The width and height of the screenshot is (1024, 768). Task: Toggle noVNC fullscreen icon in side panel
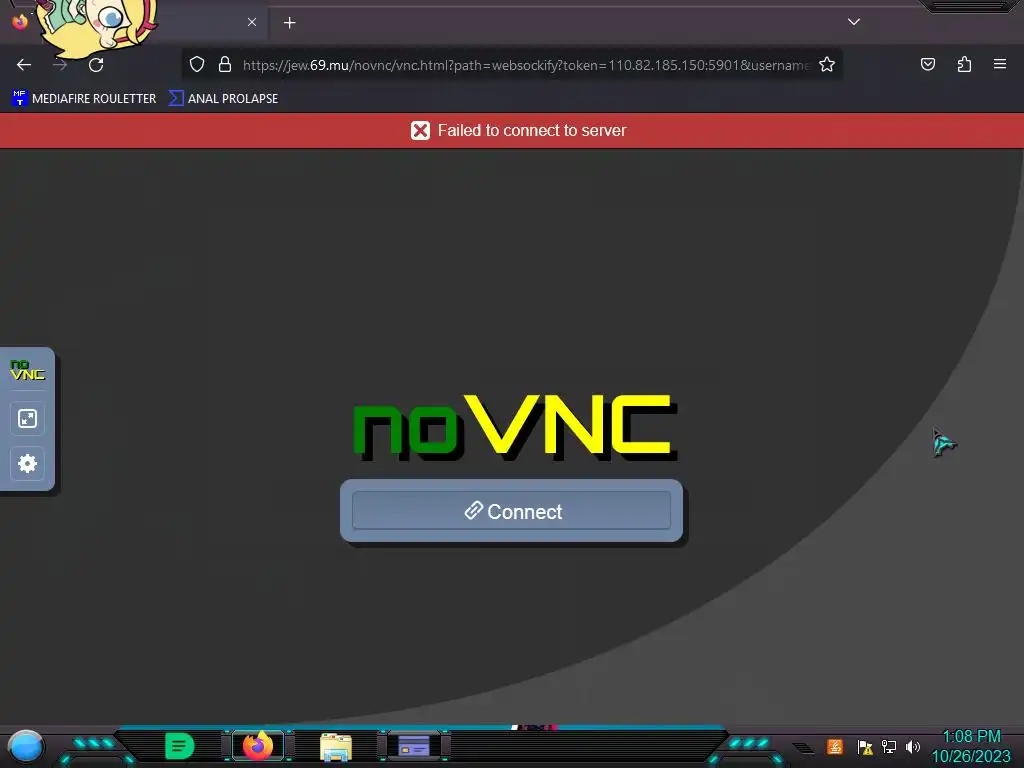(x=27, y=419)
